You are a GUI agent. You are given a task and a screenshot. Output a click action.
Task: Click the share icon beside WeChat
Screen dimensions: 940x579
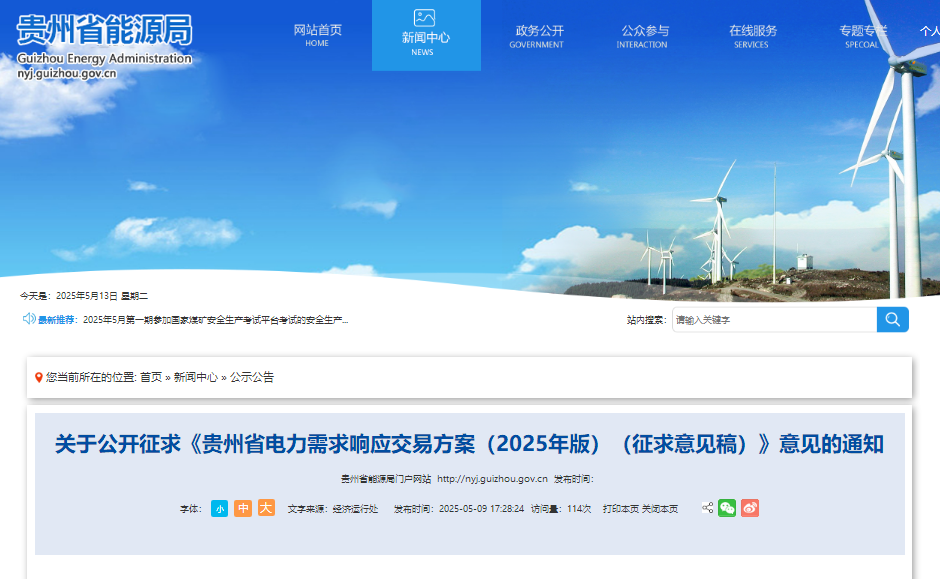point(708,508)
